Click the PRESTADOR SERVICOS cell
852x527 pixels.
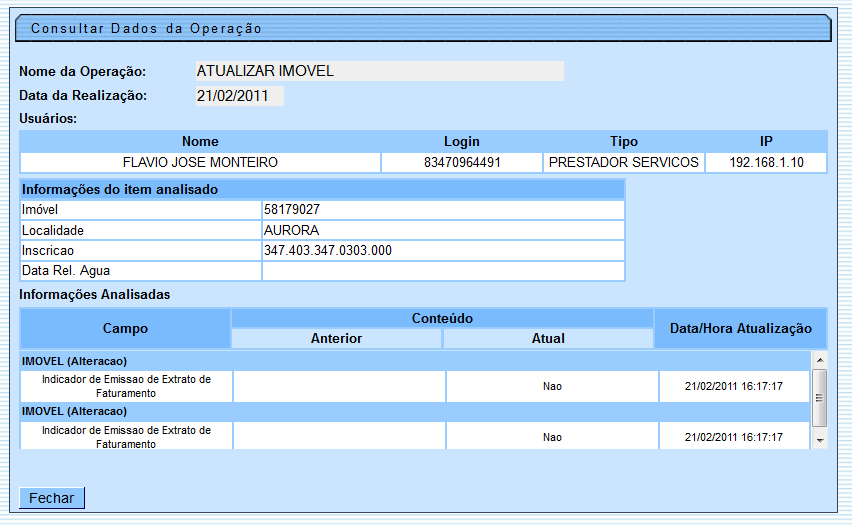(x=623, y=162)
